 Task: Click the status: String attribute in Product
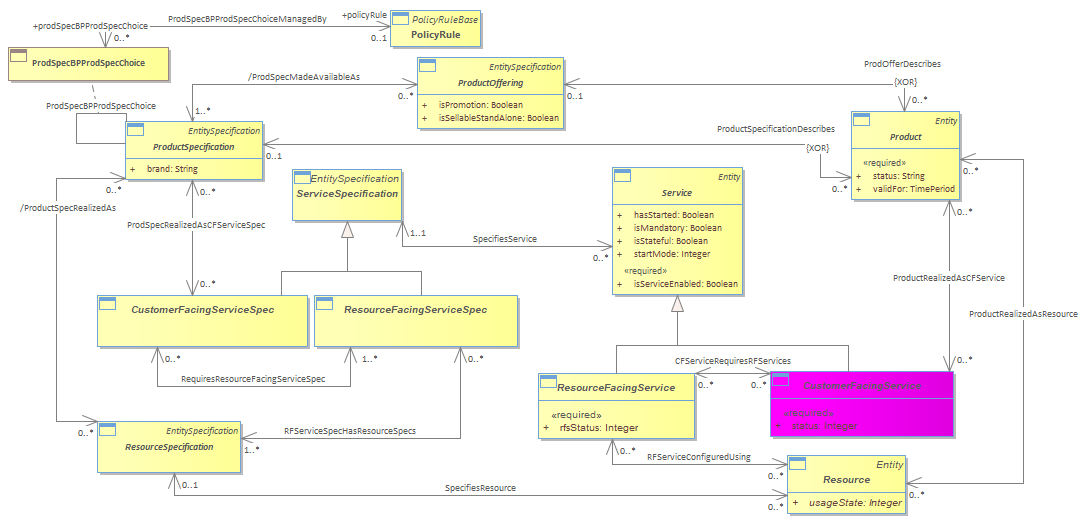click(898, 176)
